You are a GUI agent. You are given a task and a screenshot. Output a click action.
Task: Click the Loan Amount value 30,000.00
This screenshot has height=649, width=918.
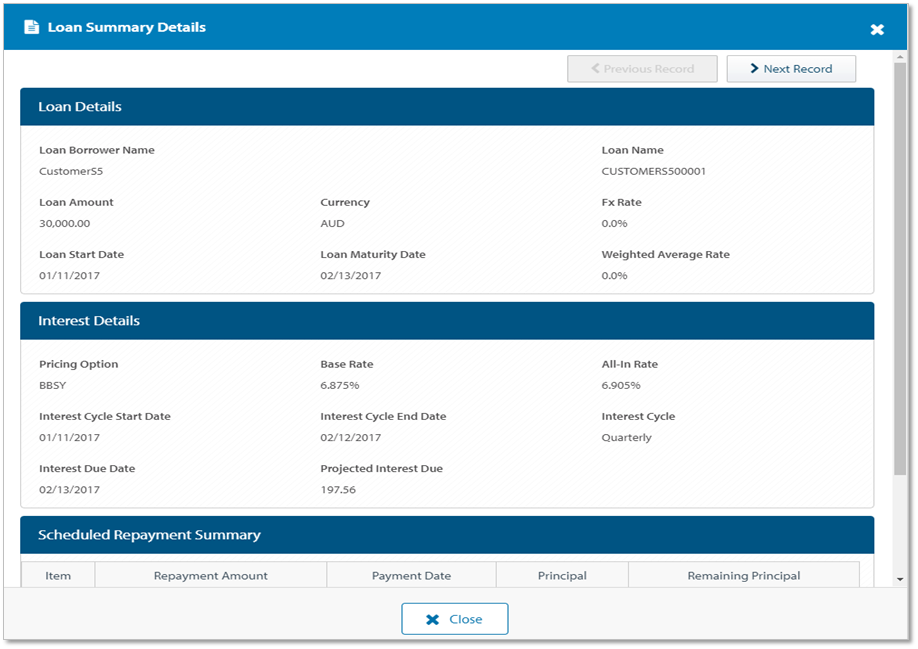click(x=65, y=224)
